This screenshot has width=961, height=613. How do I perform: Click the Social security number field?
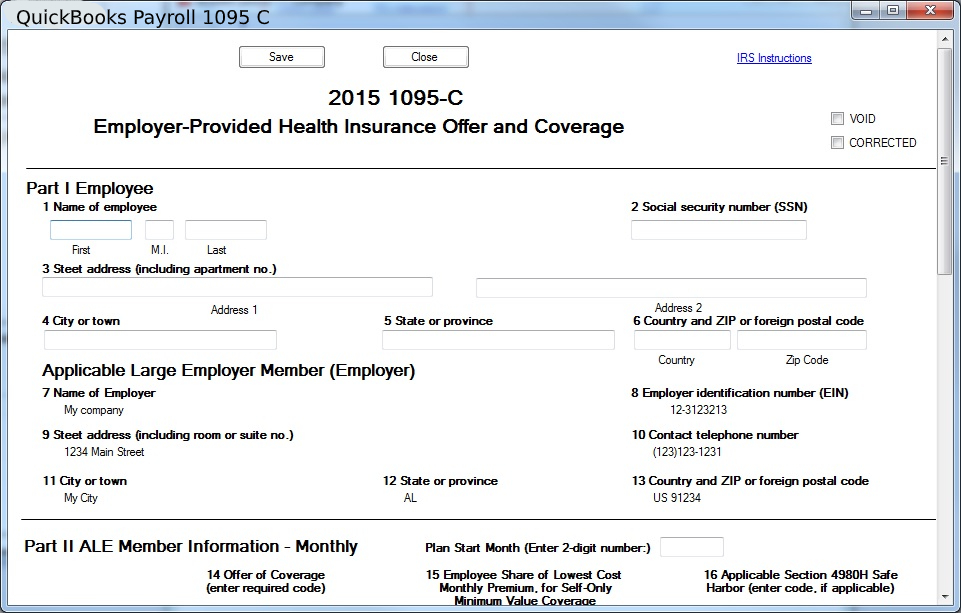click(x=719, y=230)
